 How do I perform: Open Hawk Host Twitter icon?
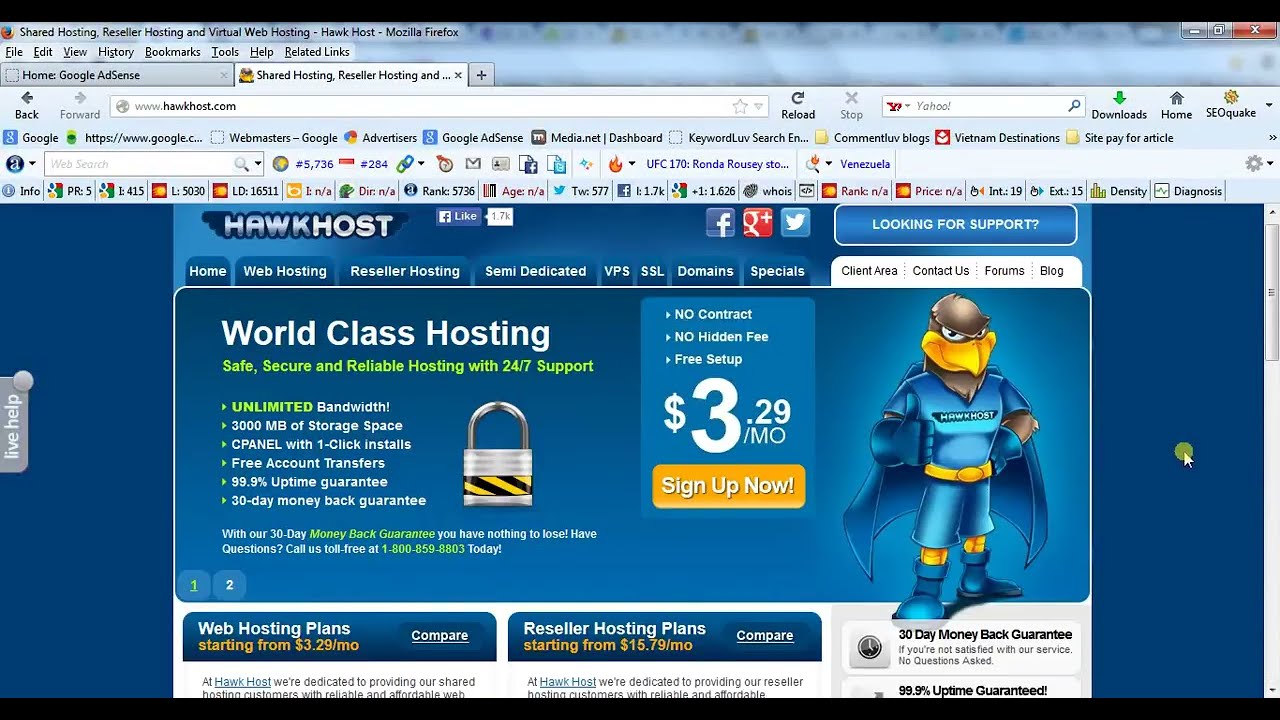[x=795, y=223]
